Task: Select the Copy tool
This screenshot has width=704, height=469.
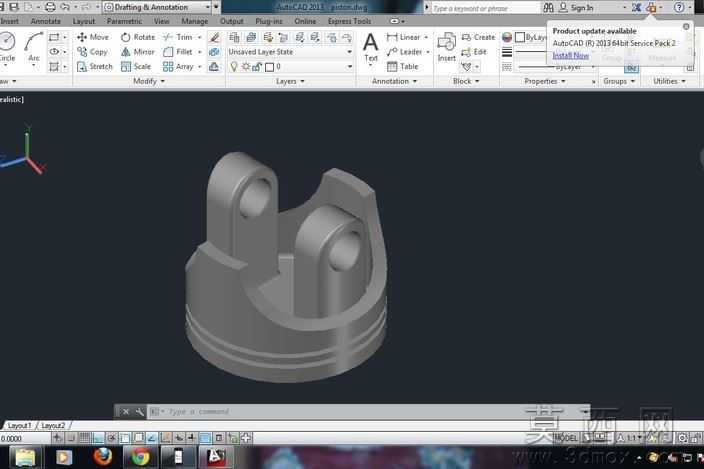Action: click(92, 52)
